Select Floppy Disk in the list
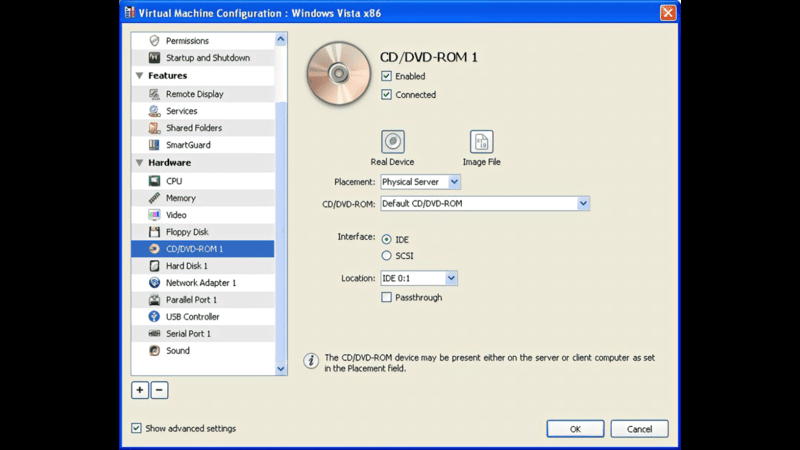This screenshot has height=450, width=800. coord(203,232)
